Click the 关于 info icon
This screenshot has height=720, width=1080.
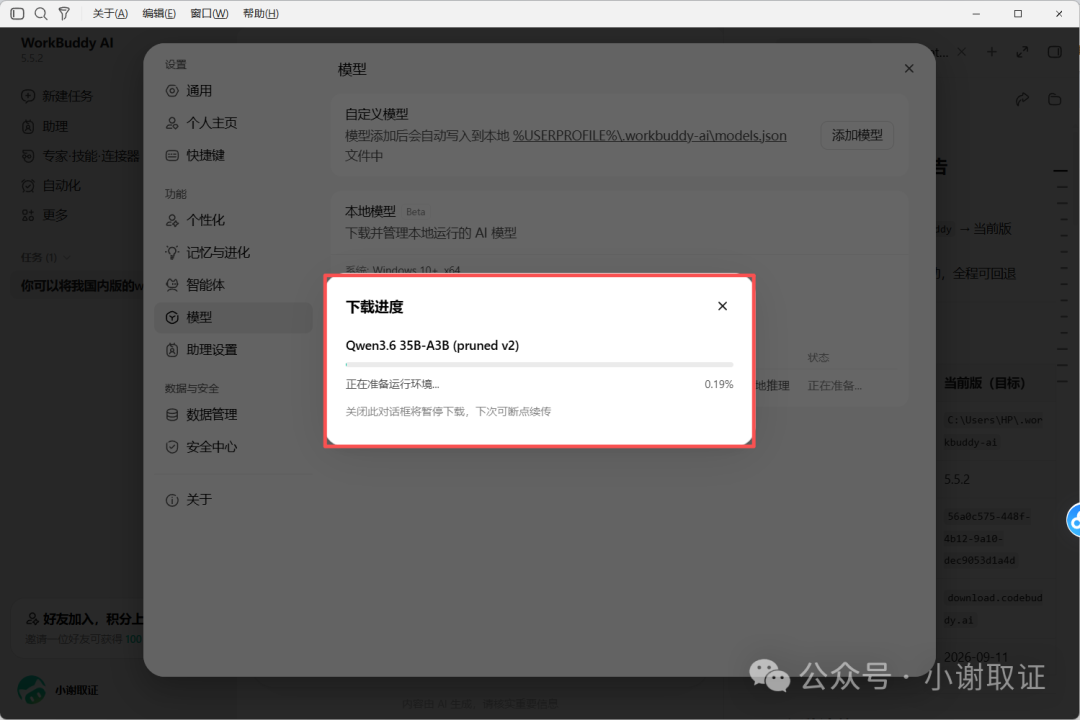click(172, 500)
